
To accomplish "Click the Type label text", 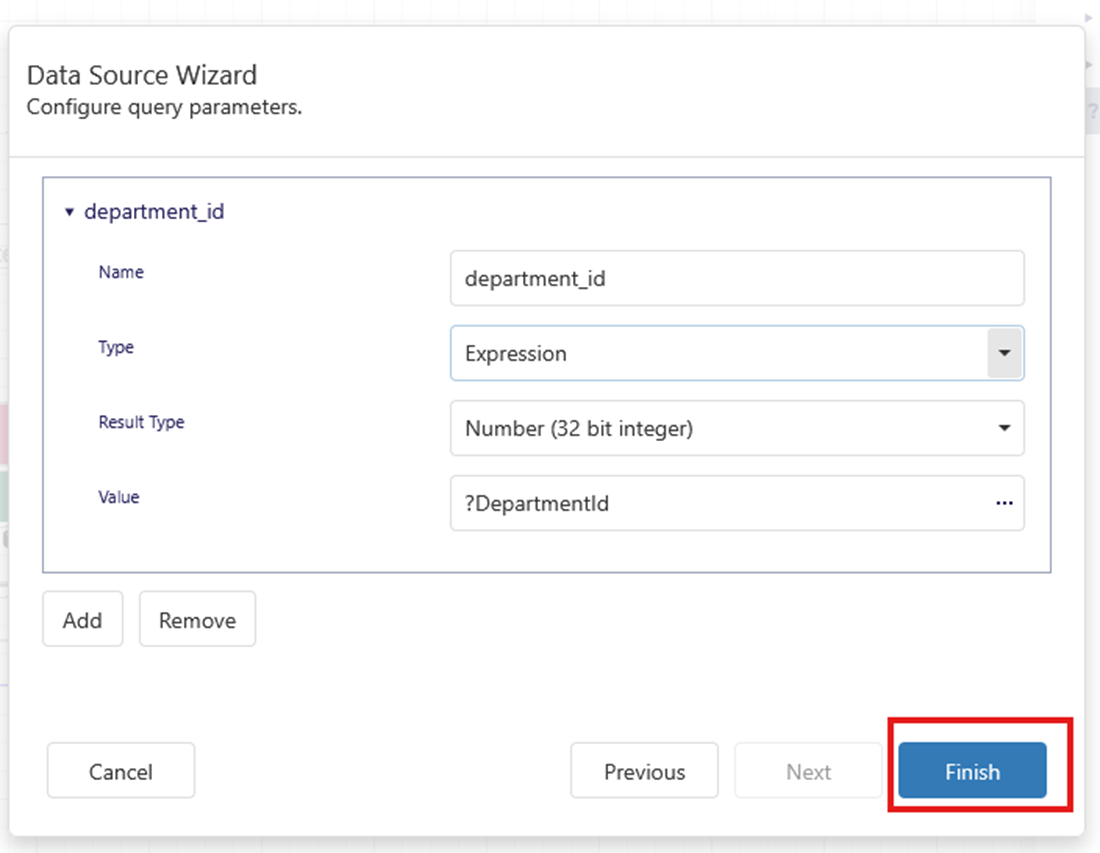I will click(116, 347).
